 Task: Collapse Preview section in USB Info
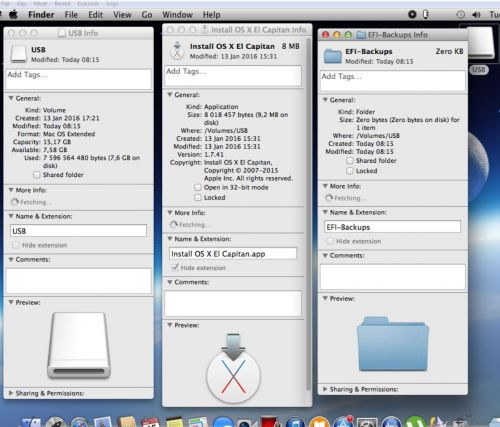[x=11, y=302]
